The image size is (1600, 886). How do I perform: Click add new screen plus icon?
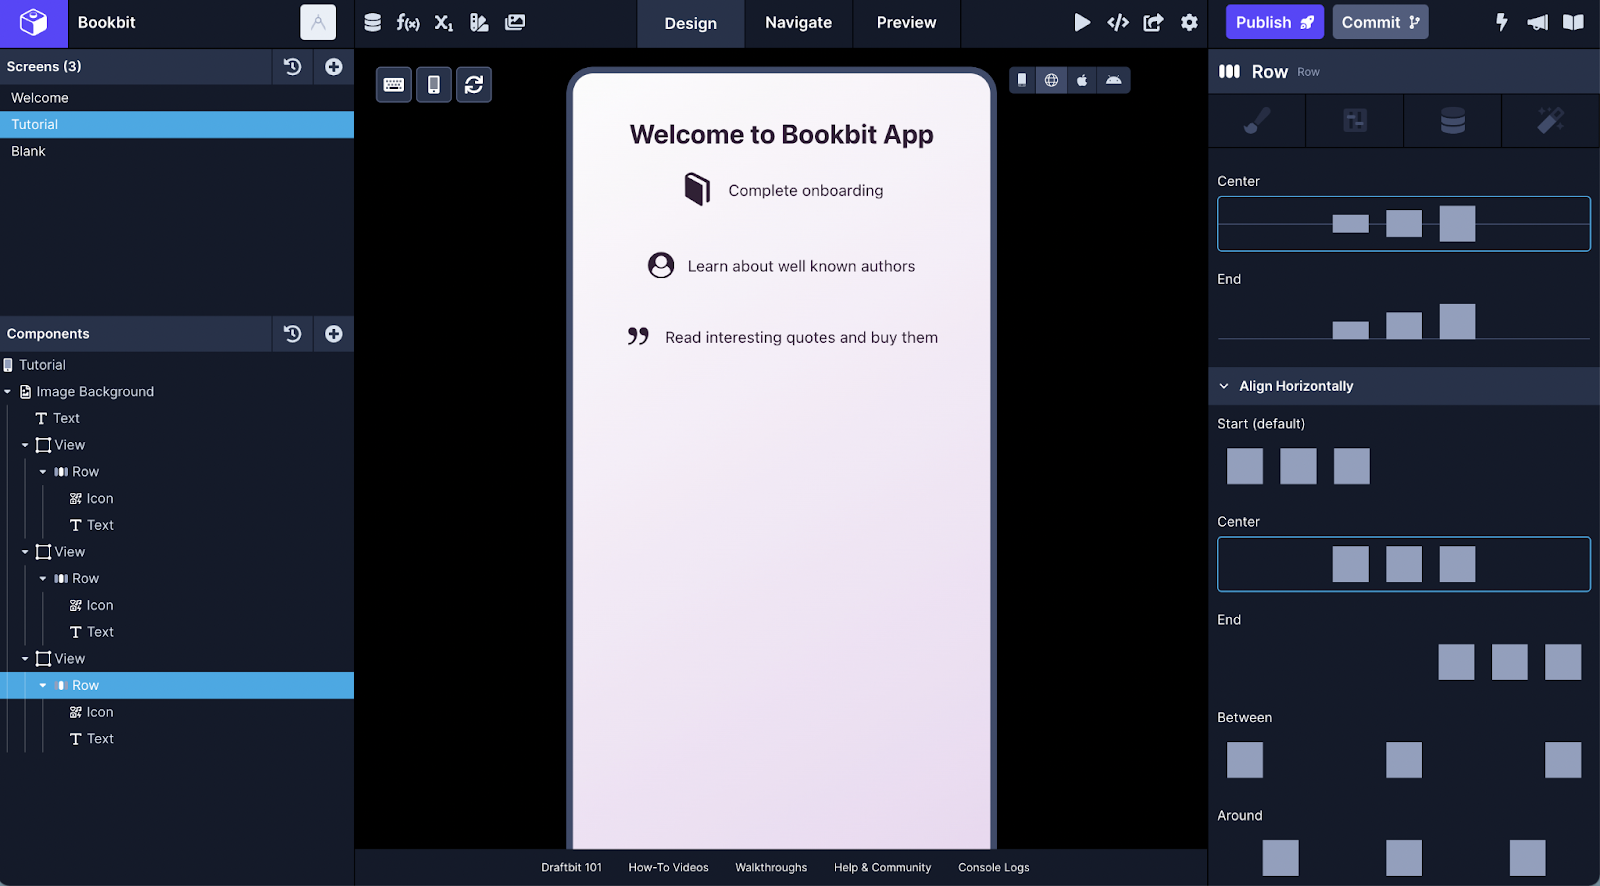point(334,66)
